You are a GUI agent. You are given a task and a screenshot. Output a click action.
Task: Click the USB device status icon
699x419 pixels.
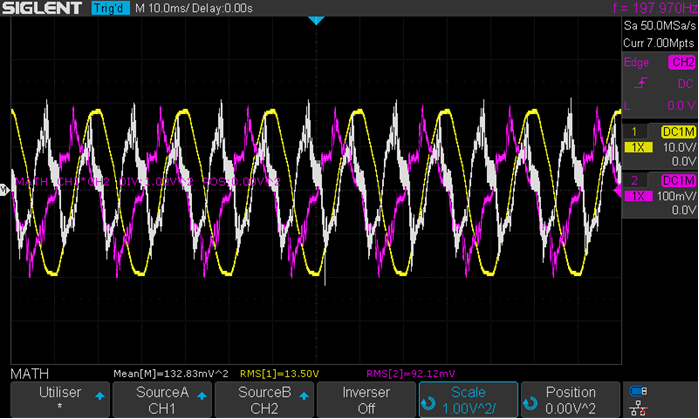[638, 391]
